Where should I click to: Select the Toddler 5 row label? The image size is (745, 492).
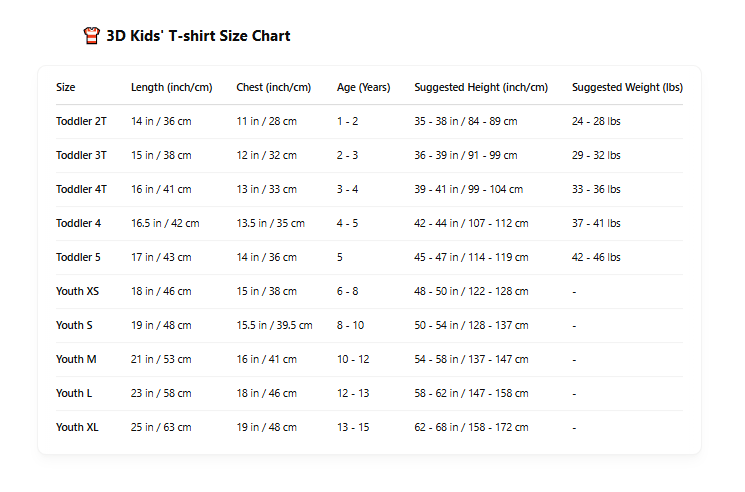[78, 257]
